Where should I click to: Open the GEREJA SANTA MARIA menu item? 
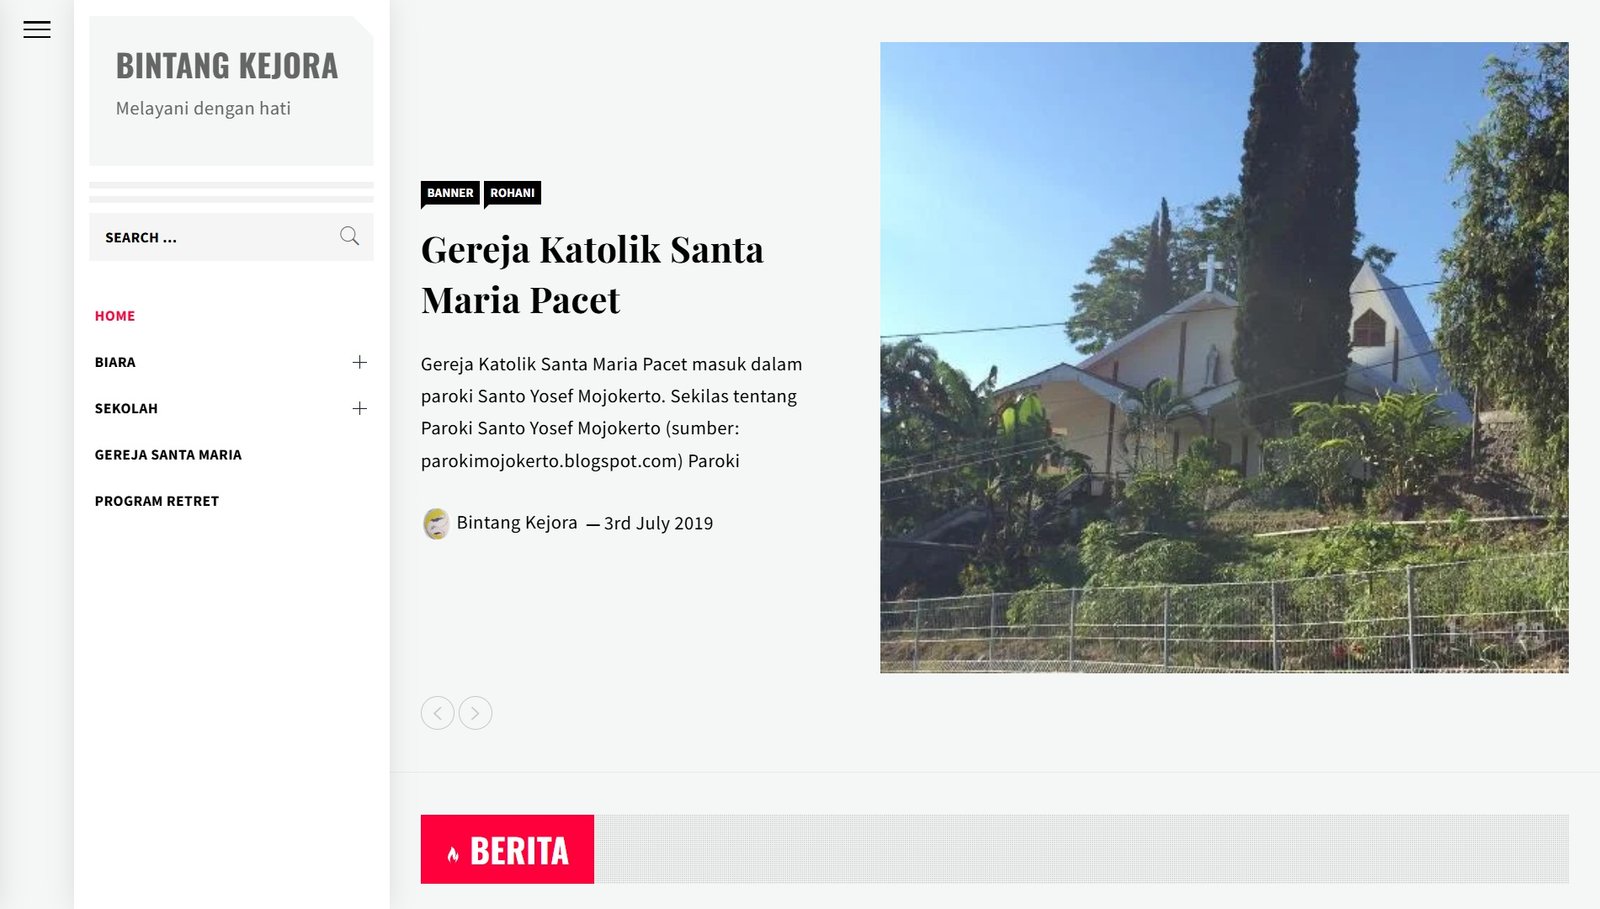[168, 455]
